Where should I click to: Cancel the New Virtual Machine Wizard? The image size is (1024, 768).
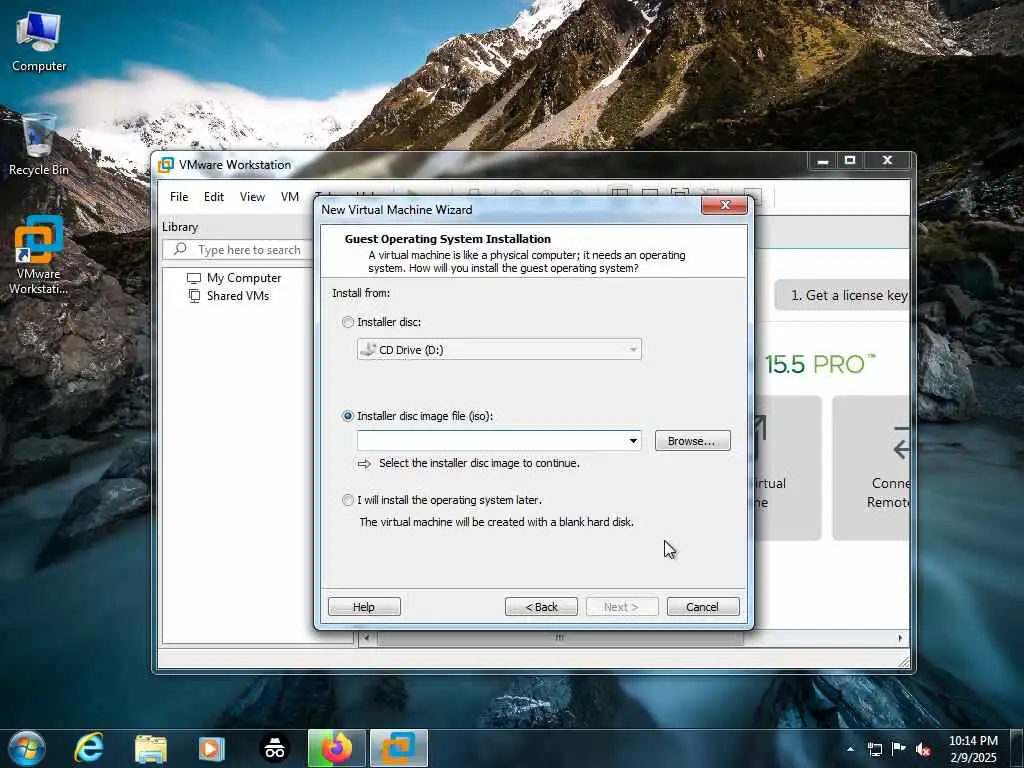click(703, 607)
